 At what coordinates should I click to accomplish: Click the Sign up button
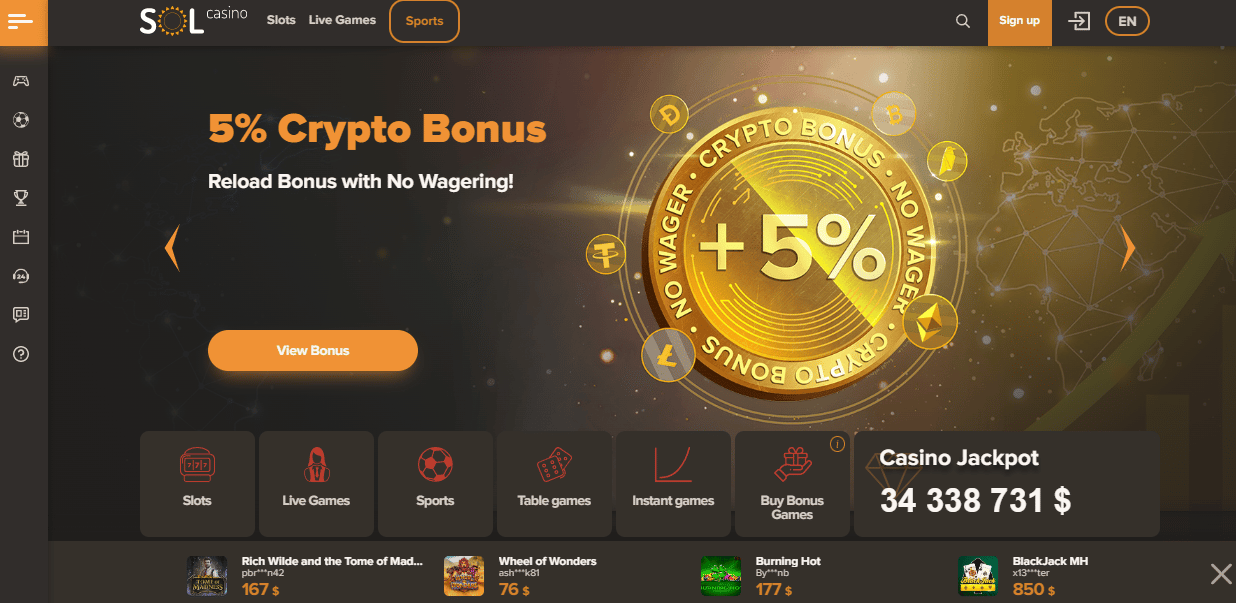click(1020, 22)
